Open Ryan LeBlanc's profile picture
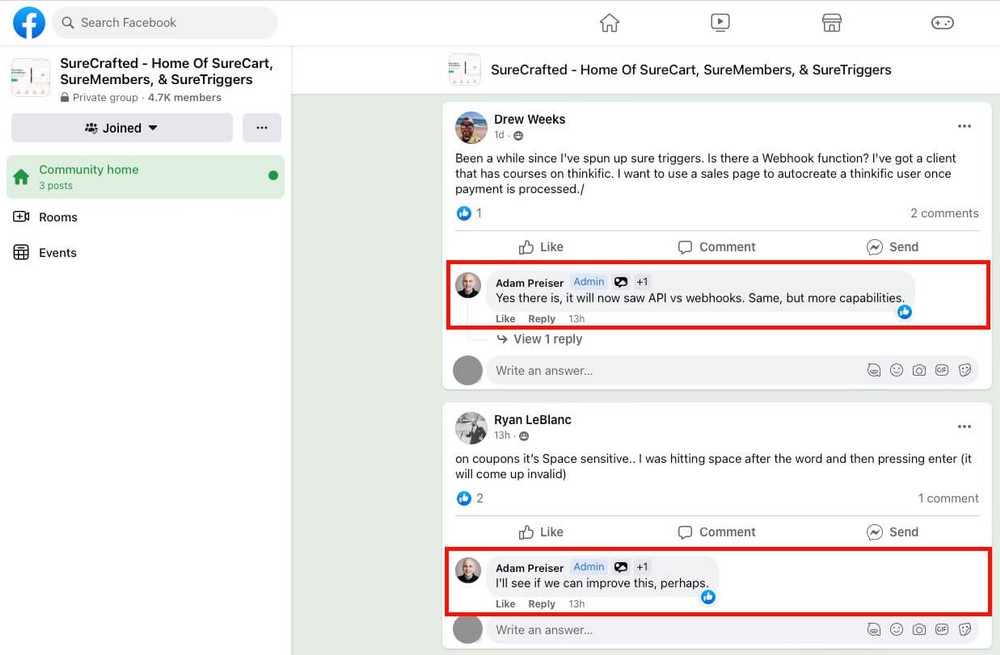1000x655 pixels. (471, 427)
